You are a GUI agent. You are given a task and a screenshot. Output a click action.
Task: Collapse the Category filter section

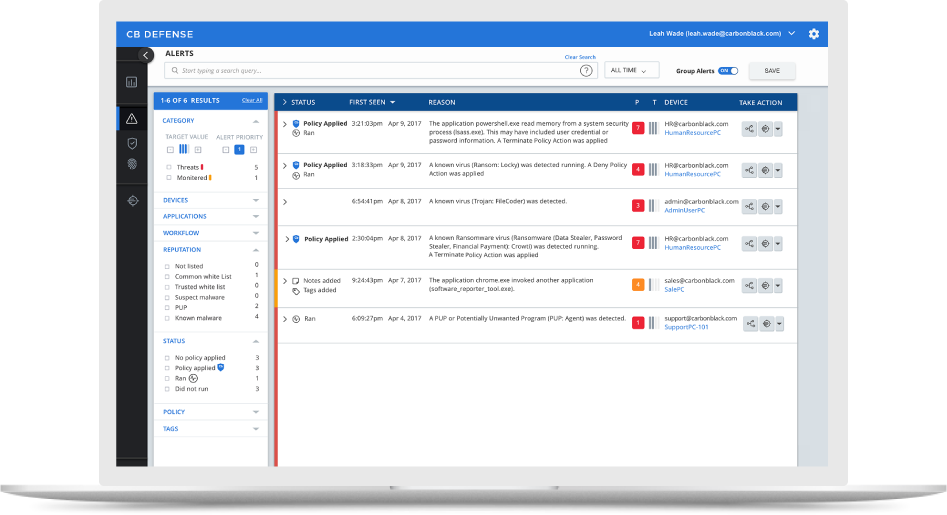click(x=256, y=121)
